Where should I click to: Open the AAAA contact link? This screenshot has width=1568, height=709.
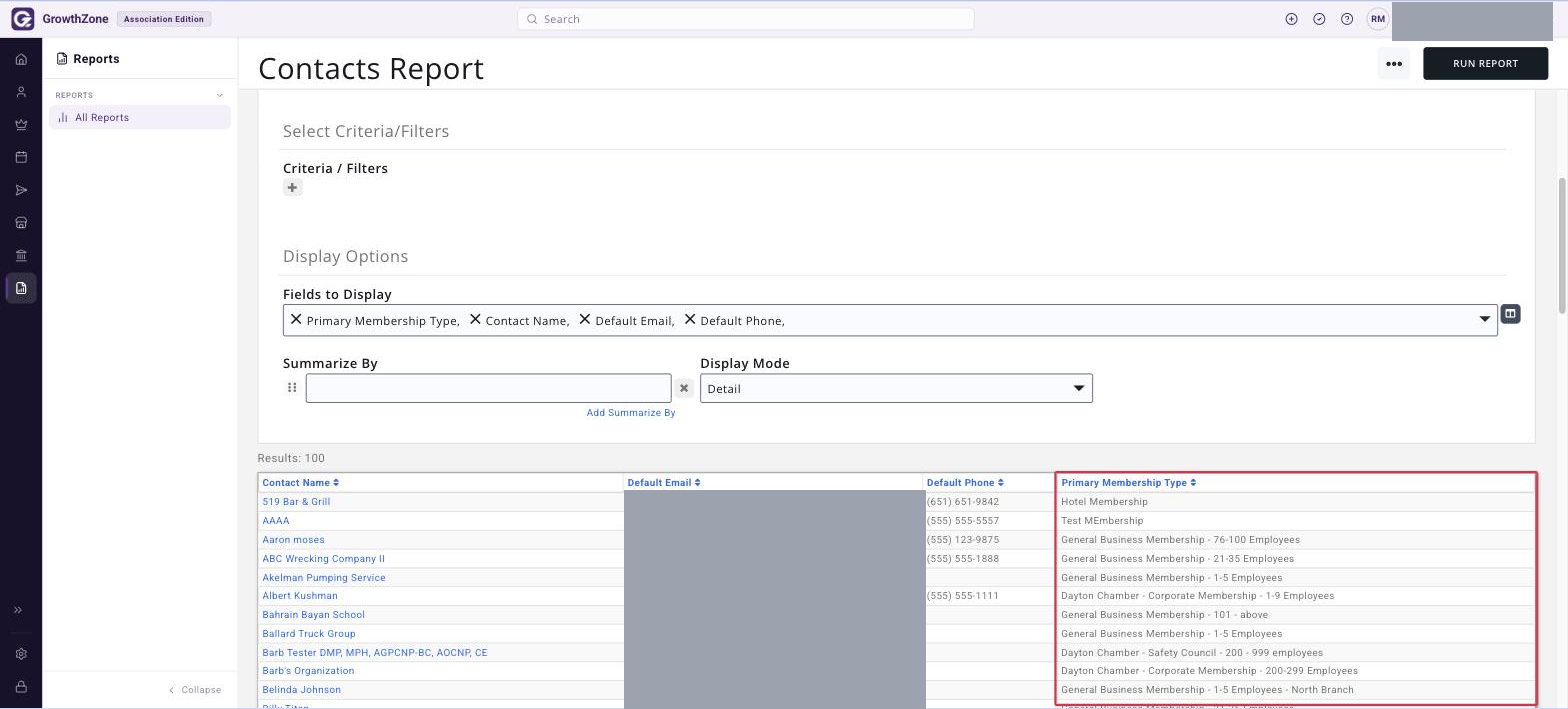(x=276, y=521)
